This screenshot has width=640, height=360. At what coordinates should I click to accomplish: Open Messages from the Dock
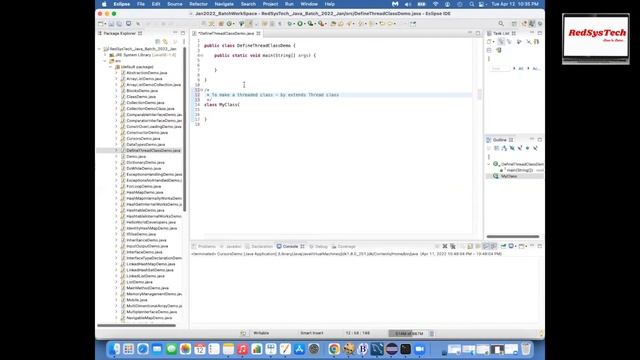coord(171,349)
